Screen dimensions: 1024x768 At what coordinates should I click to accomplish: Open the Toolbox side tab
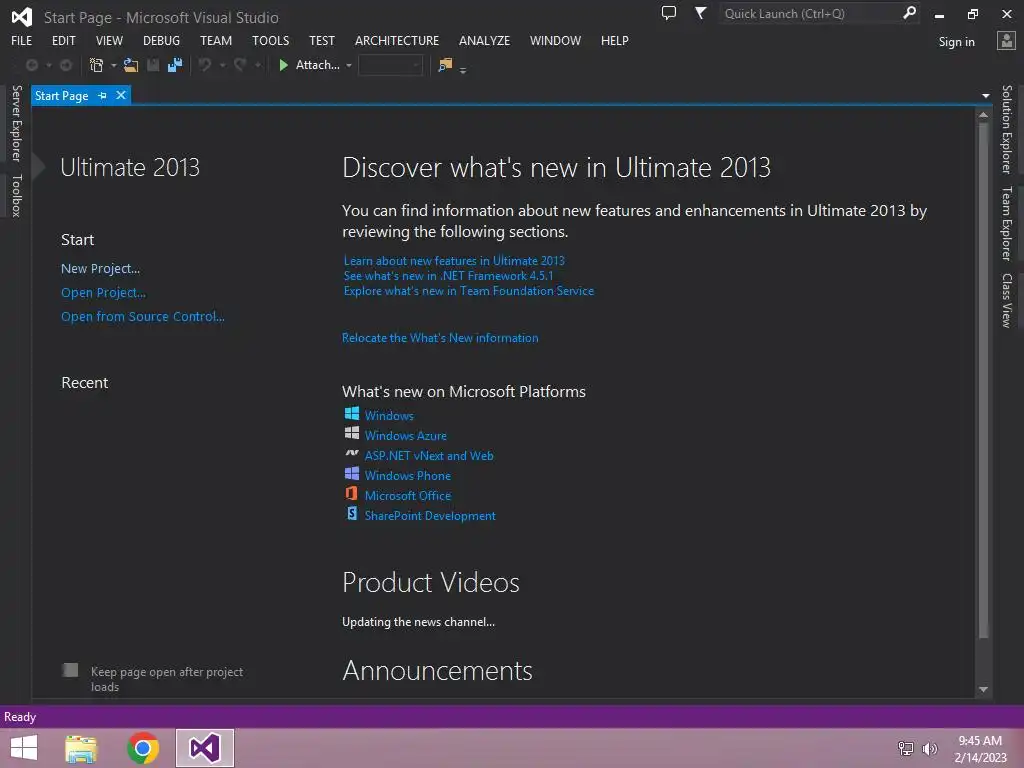click(x=16, y=195)
